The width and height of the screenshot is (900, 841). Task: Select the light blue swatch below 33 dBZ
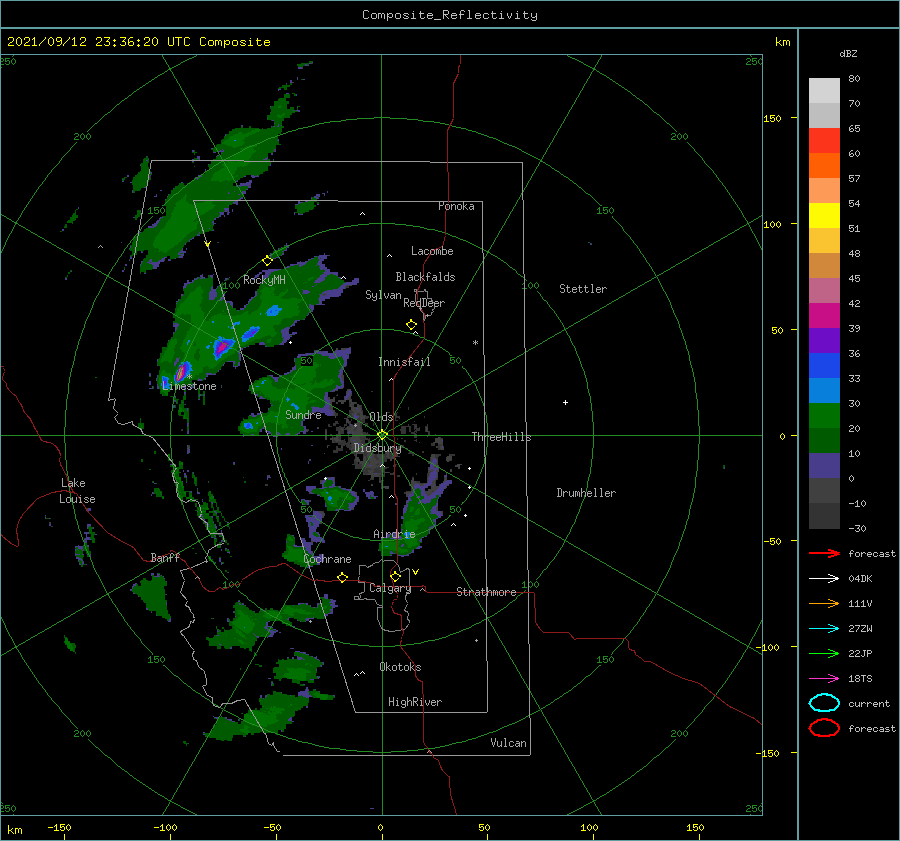pyautogui.click(x=824, y=390)
